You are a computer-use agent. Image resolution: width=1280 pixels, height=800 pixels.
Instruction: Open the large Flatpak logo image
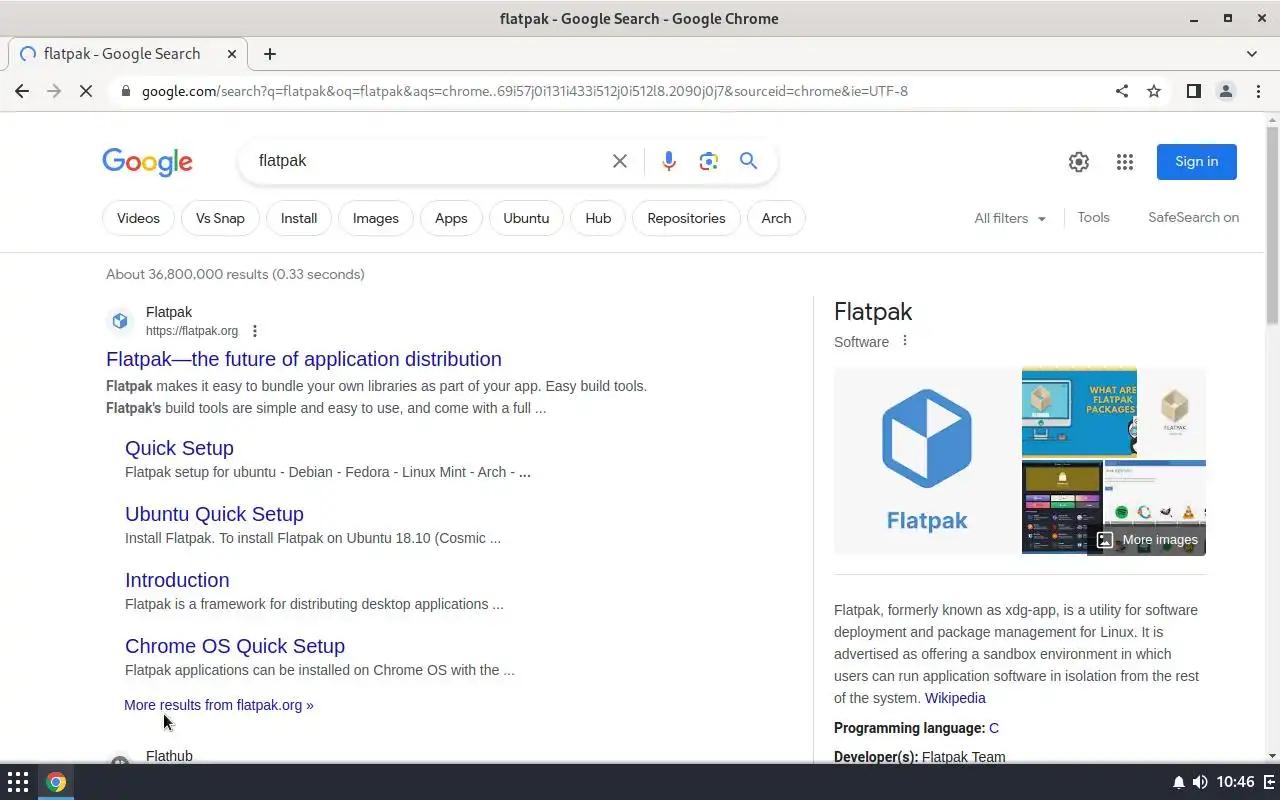tap(927, 461)
